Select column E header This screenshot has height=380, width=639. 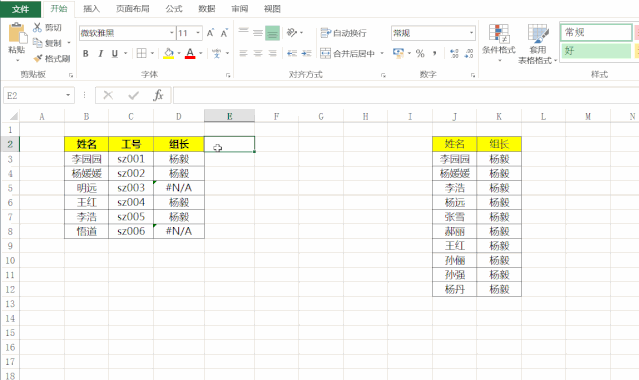click(229, 116)
